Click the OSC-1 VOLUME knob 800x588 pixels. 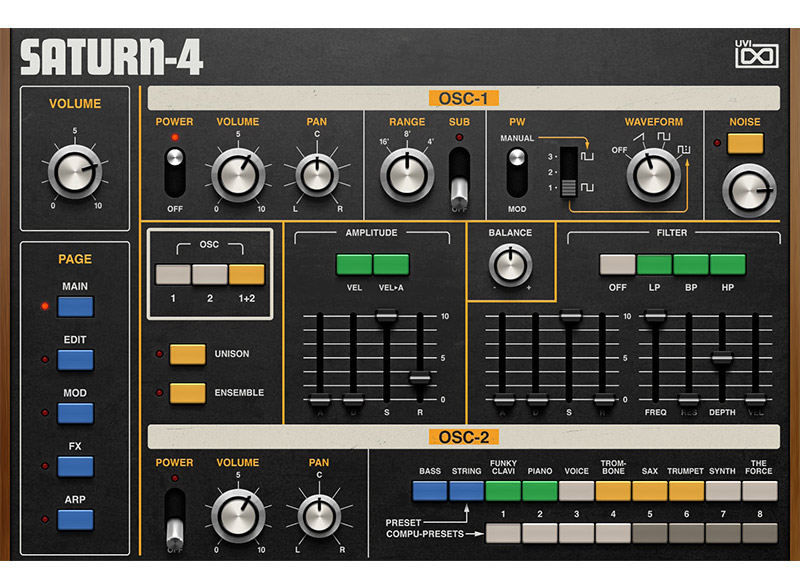coord(238,175)
